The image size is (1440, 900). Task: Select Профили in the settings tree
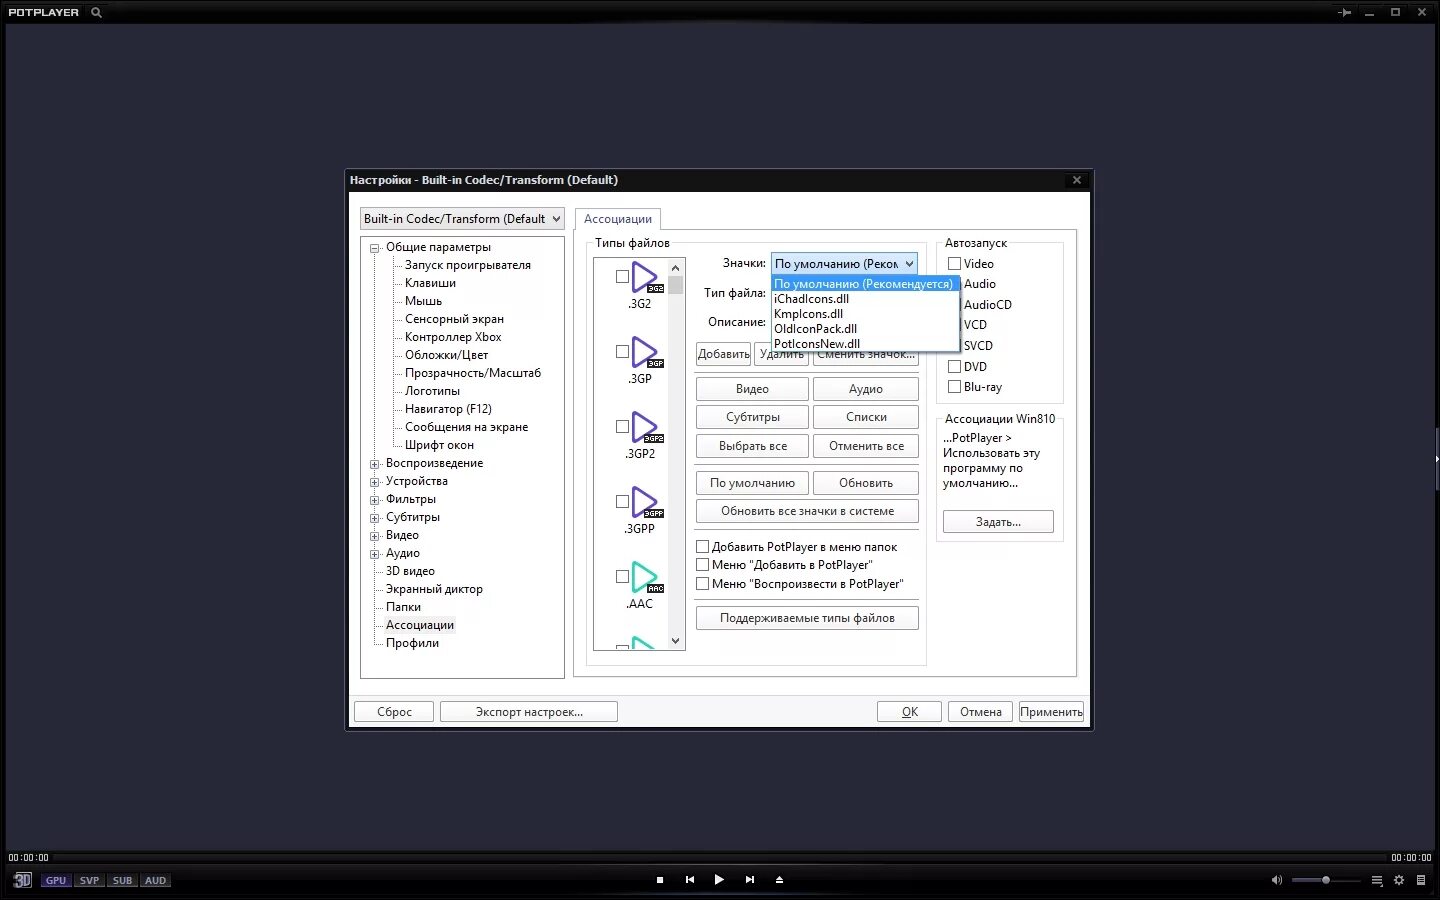[x=412, y=643]
